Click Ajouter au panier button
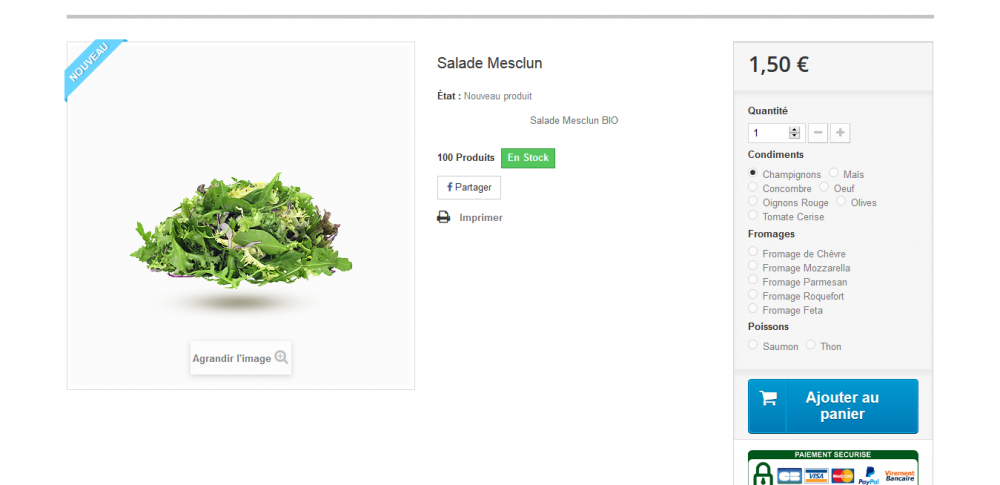This screenshot has width=1000, height=485. click(x=832, y=406)
